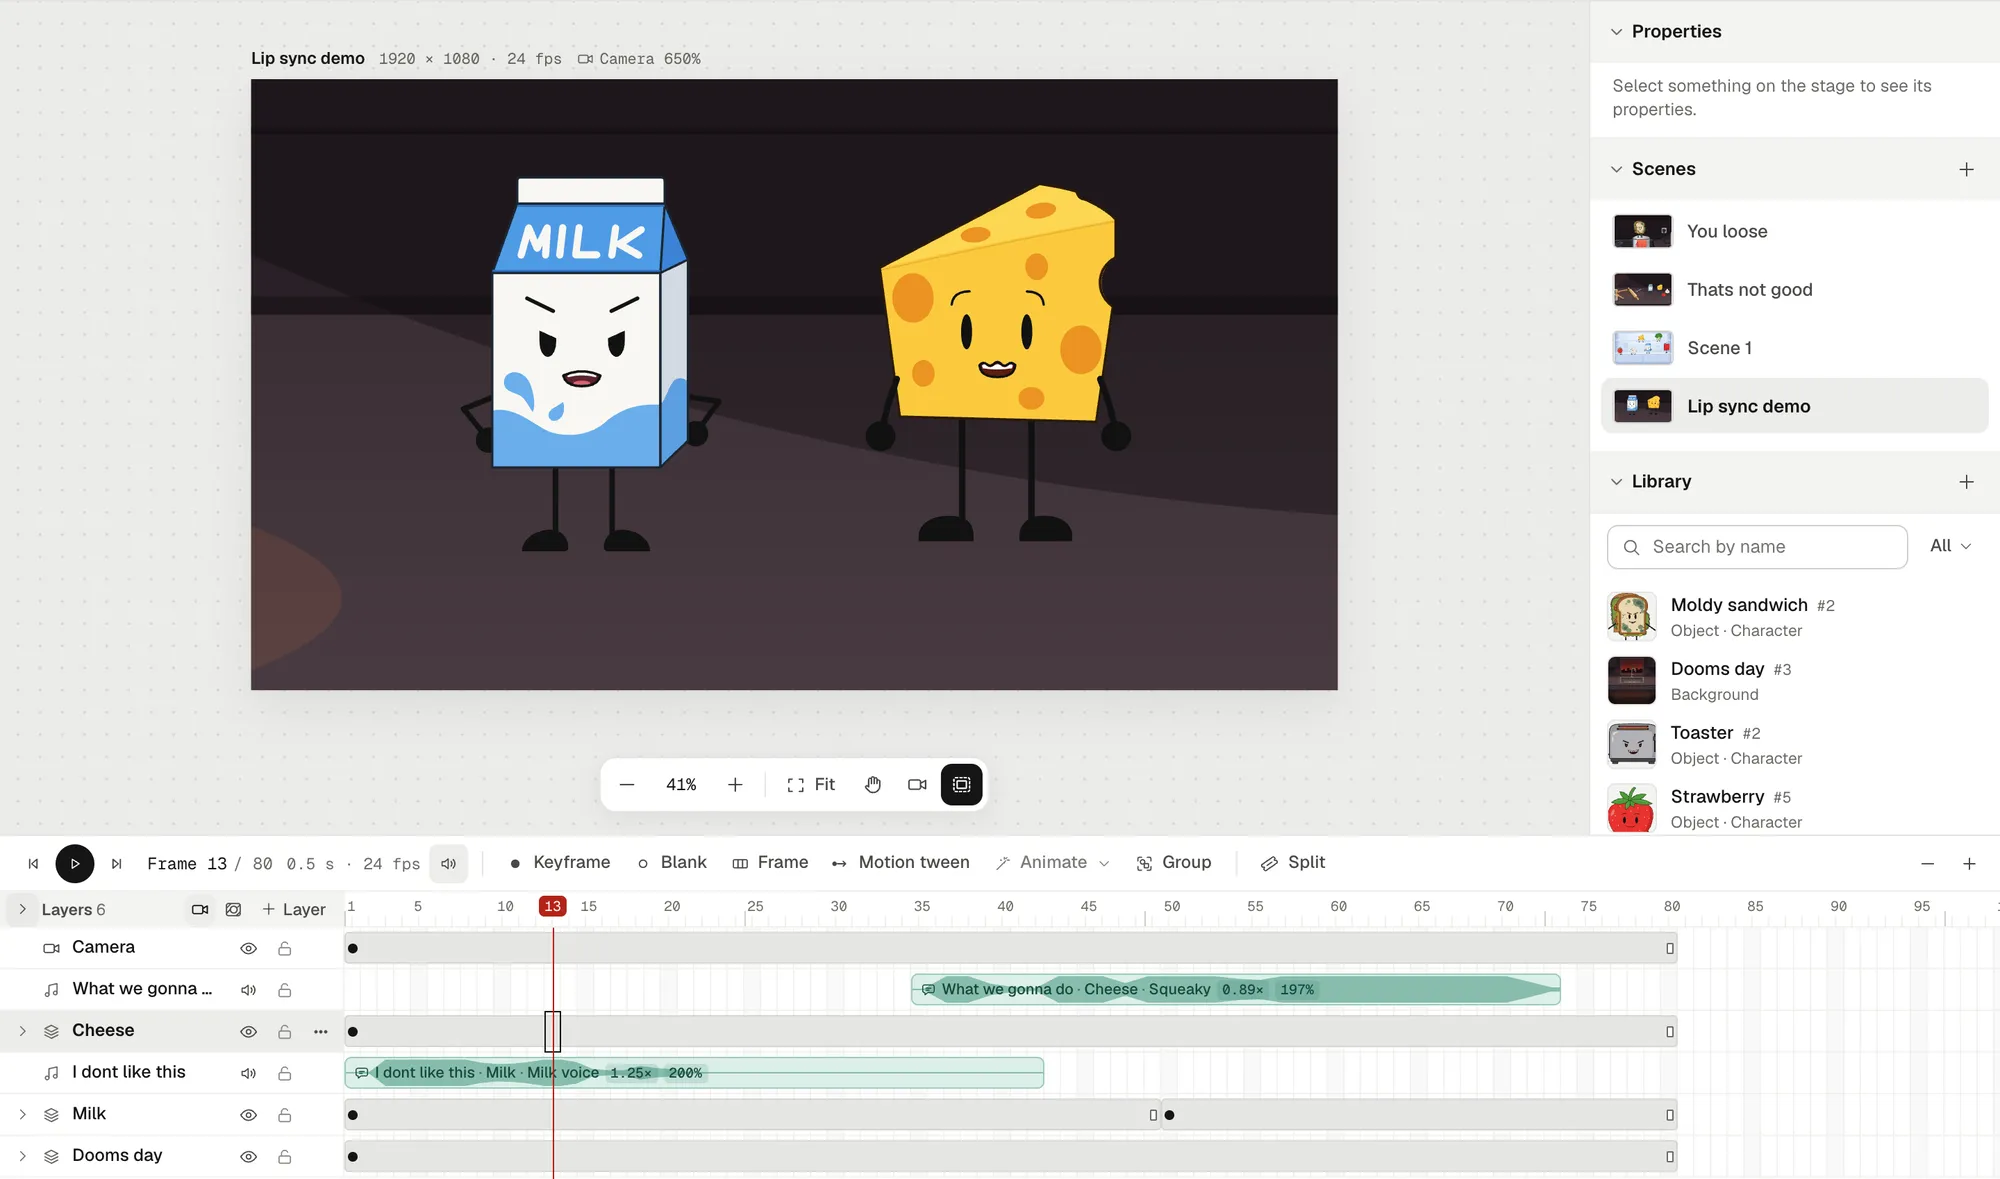Image resolution: width=2000 pixels, height=1179 pixels.
Task: Open the You loose scene
Action: tap(1795, 231)
